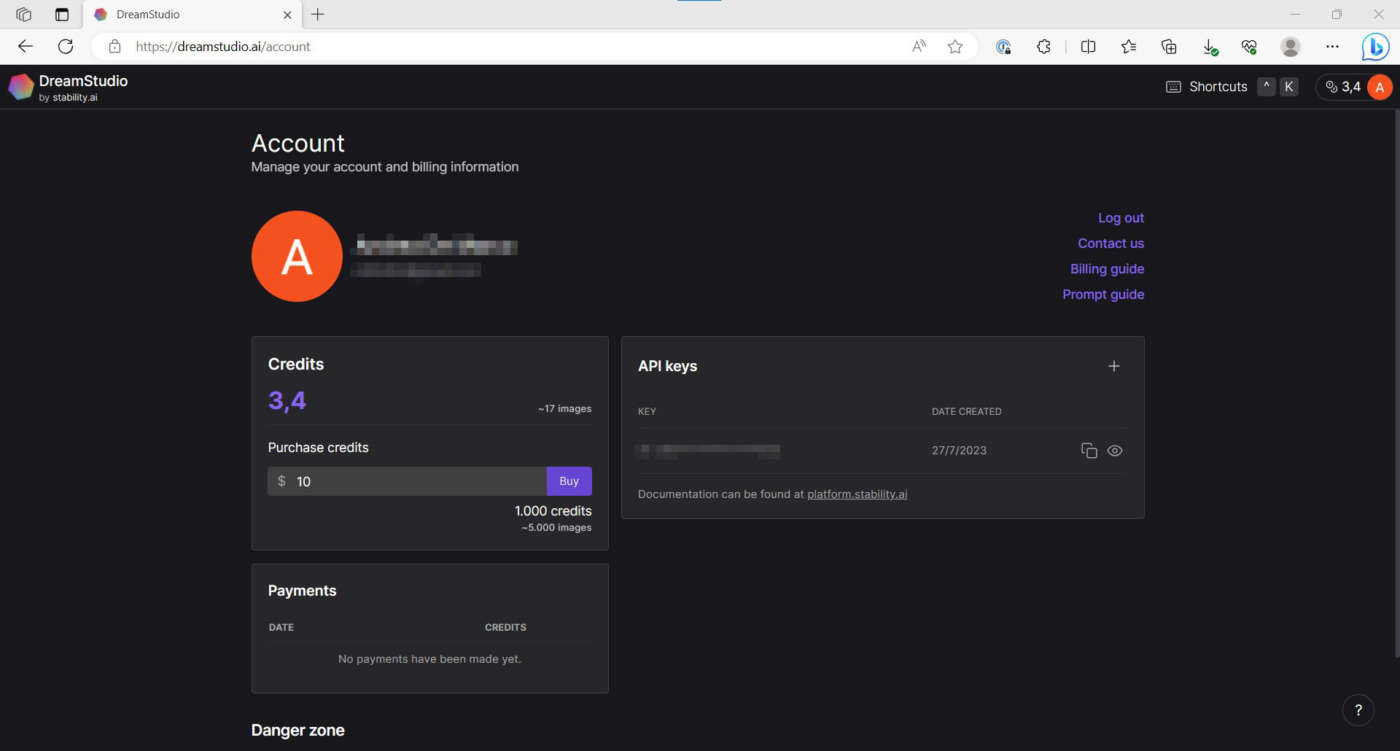Open browser extensions puzzle icon
1400x751 pixels.
coord(1044,46)
